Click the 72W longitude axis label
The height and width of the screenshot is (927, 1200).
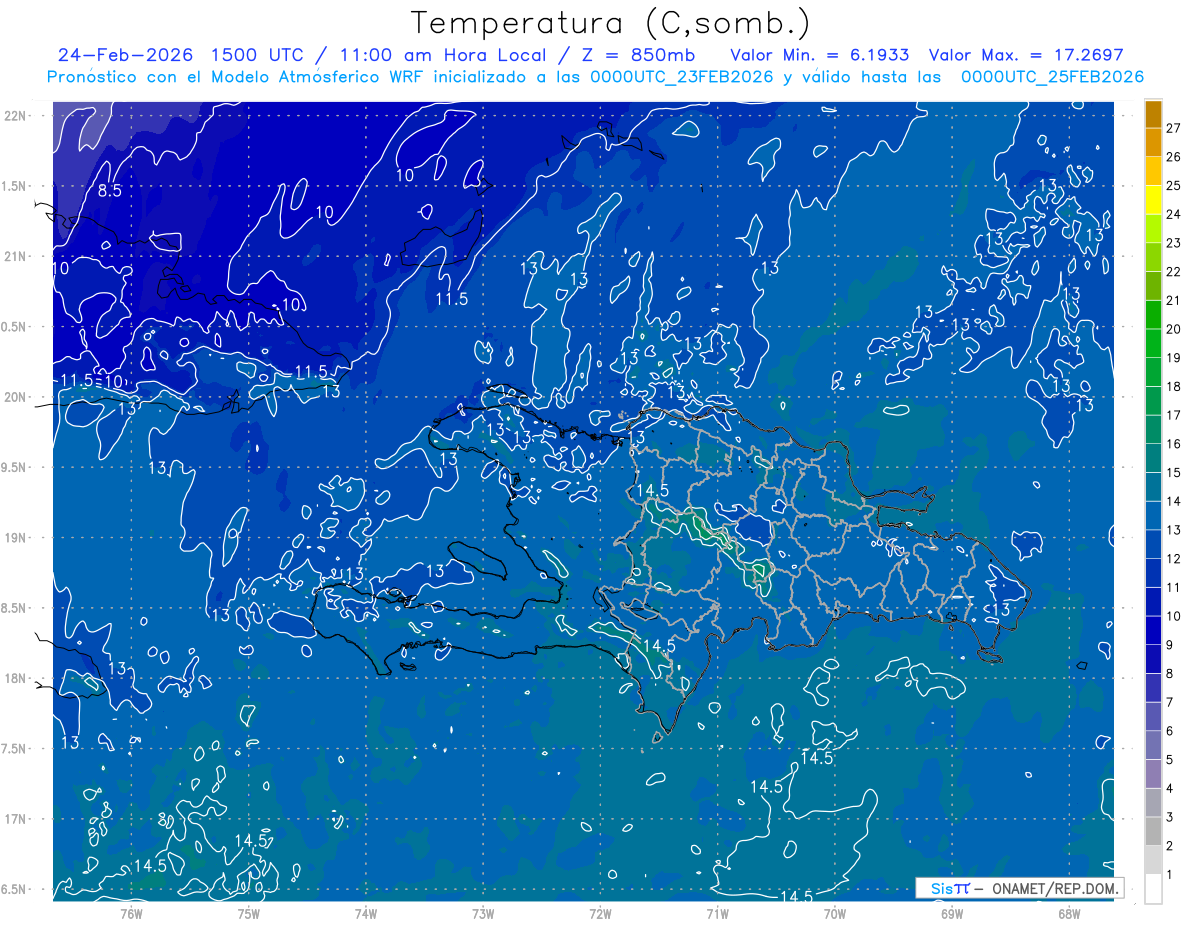point(600,913)
